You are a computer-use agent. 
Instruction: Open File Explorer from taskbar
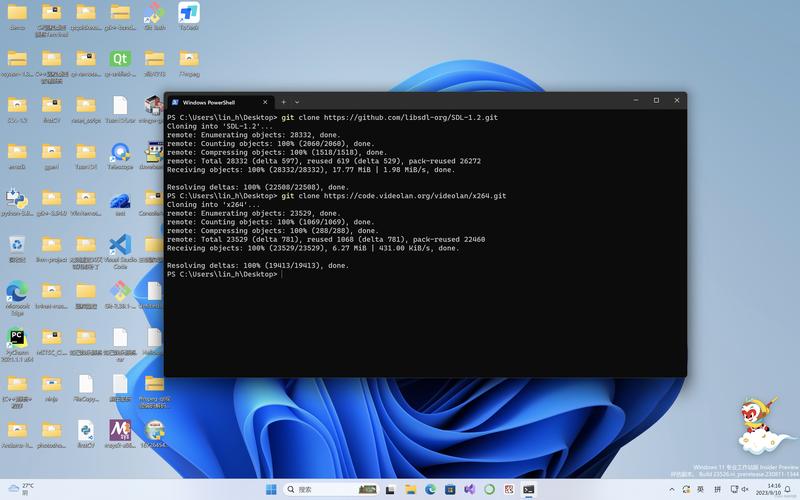pos(410,489)
